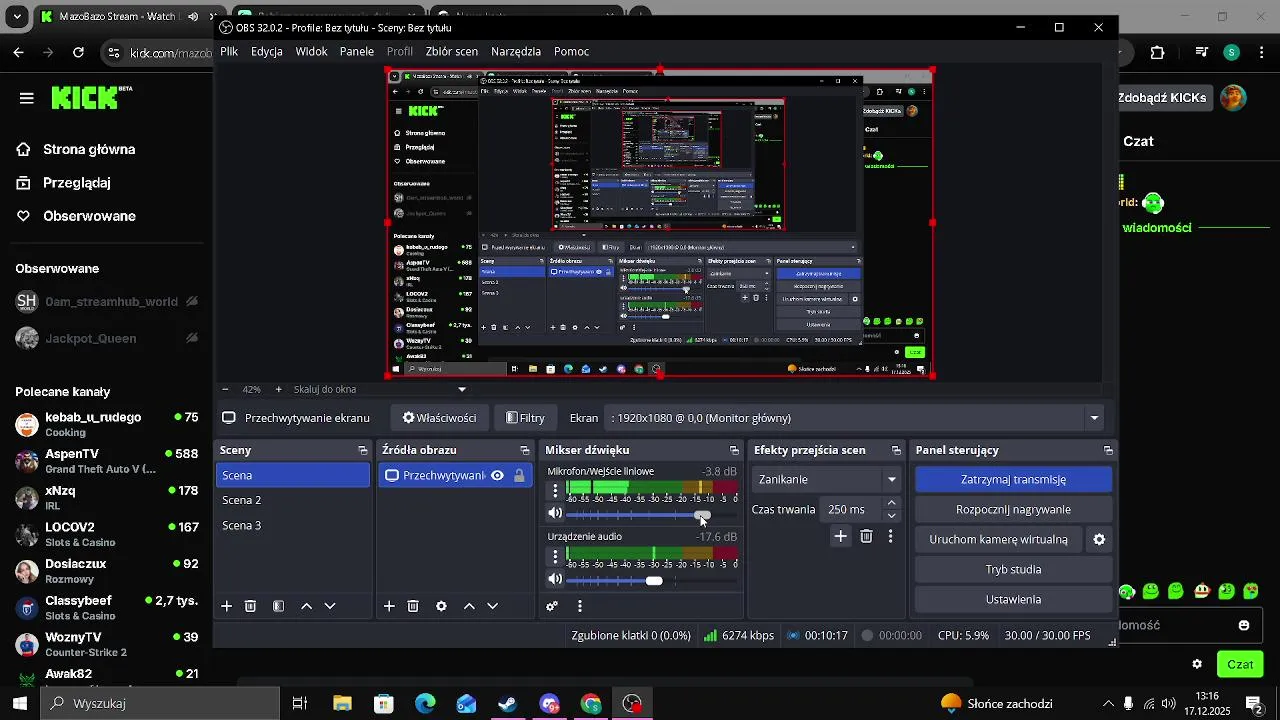Add a new scene with plus icon in Sceny
Viewport: 1280px width, 720px height.
227,606
